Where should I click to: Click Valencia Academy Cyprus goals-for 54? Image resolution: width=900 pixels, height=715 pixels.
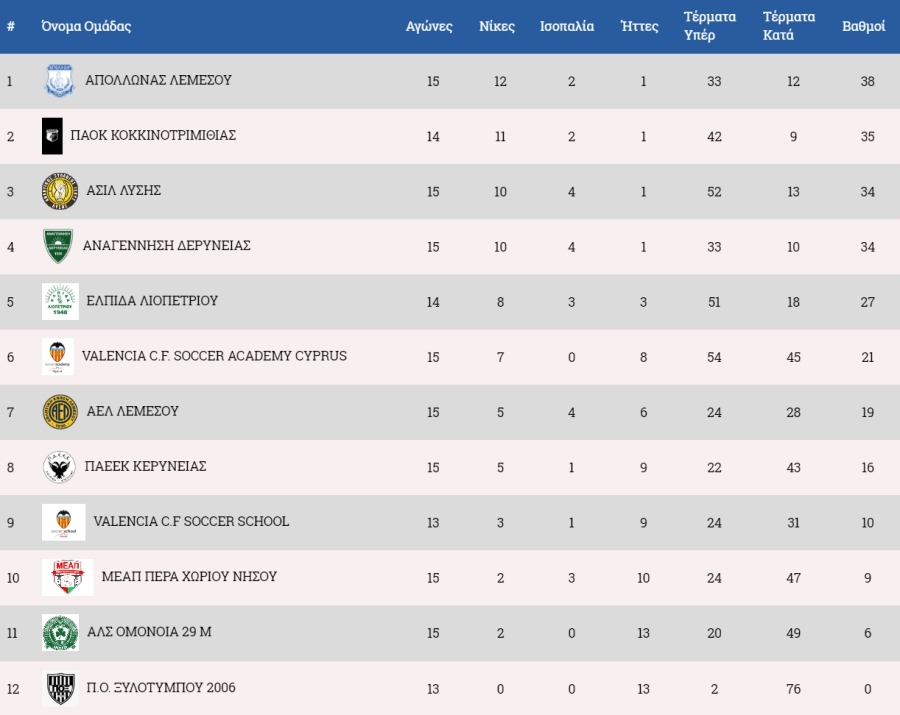[x=714, y=357]
